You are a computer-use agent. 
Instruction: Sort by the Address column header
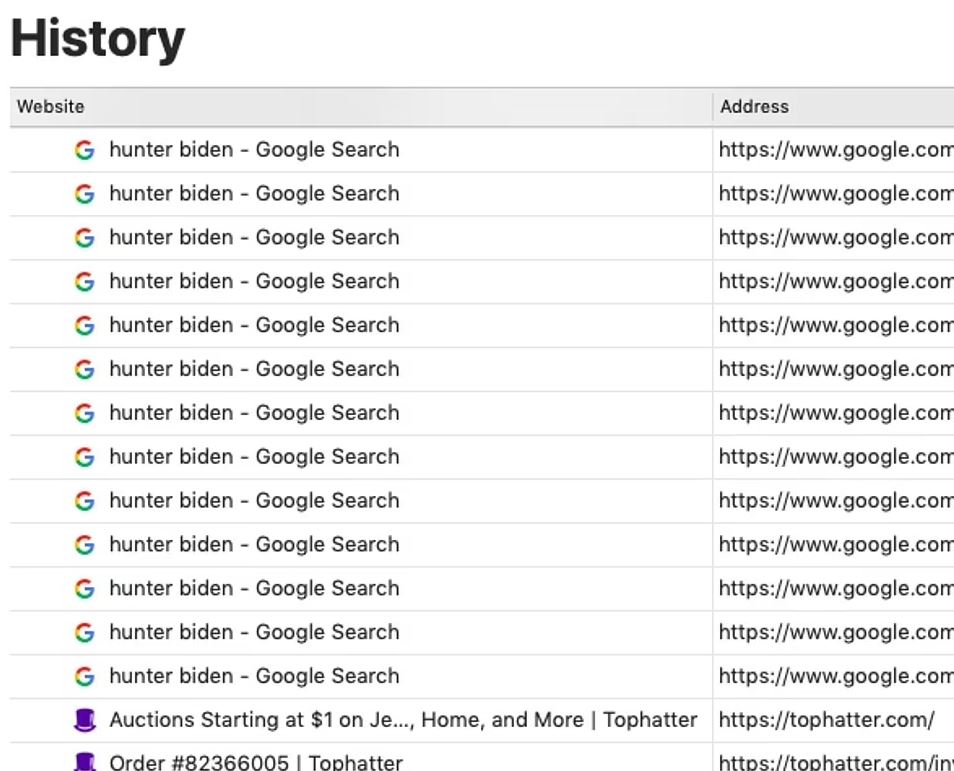(754, 107)
